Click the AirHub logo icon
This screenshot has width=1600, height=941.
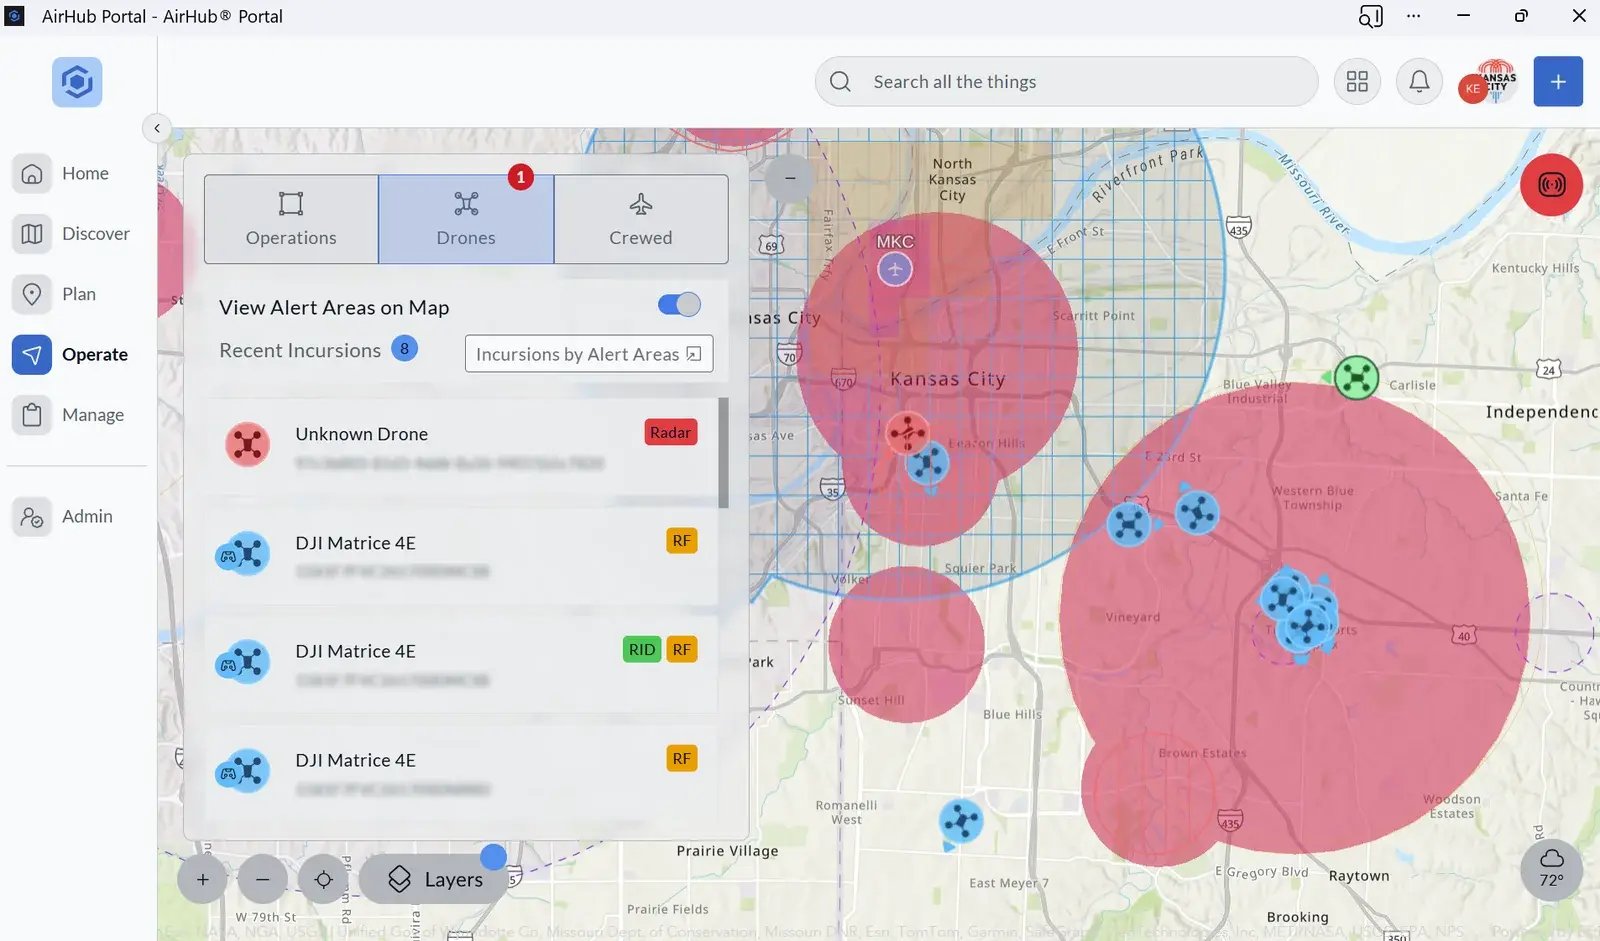coord(77,82)
